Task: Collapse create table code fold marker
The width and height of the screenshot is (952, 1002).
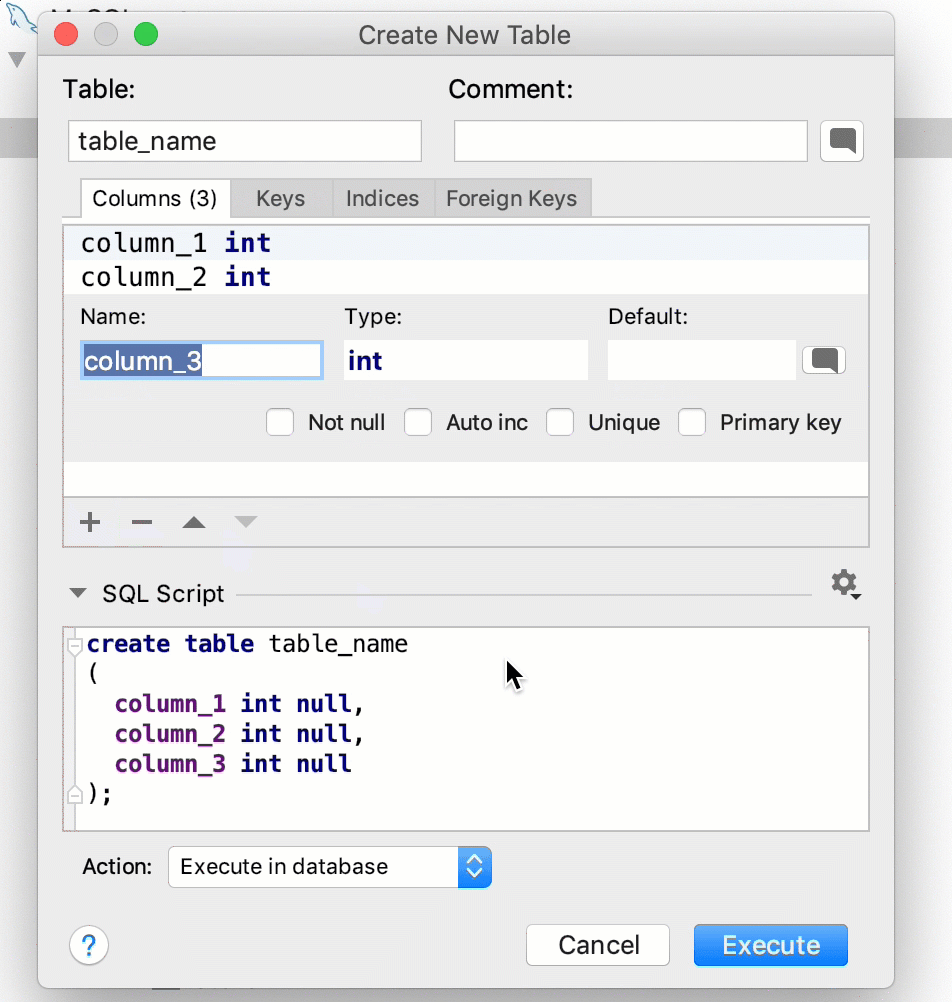Action: click(x=75, y=645)
